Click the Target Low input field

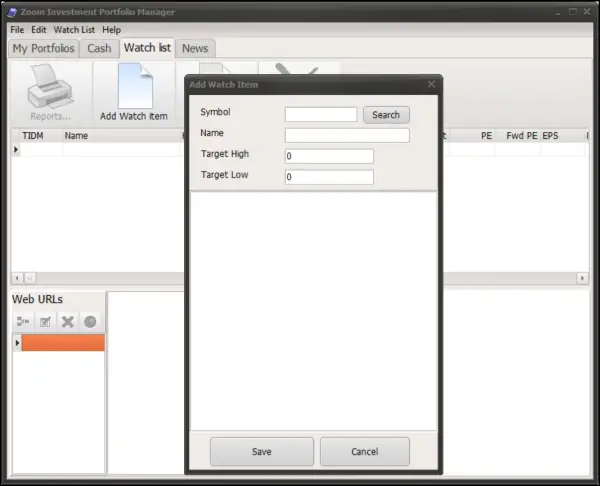coord(329,177)
